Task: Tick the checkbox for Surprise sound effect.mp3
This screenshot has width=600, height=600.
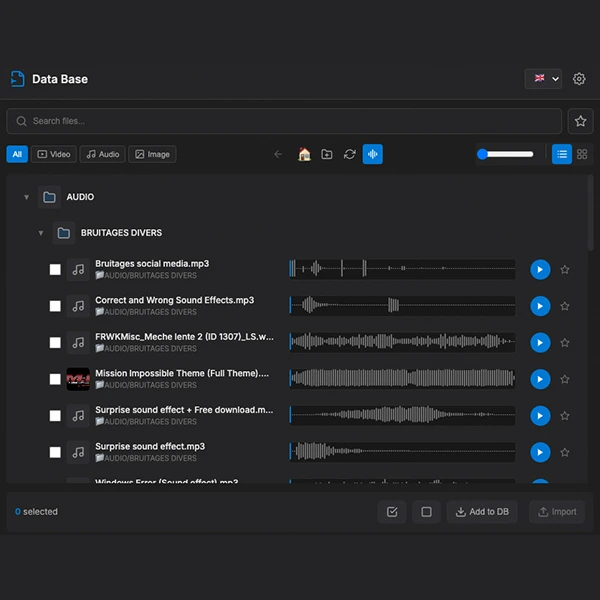Action: pos(56,452)
